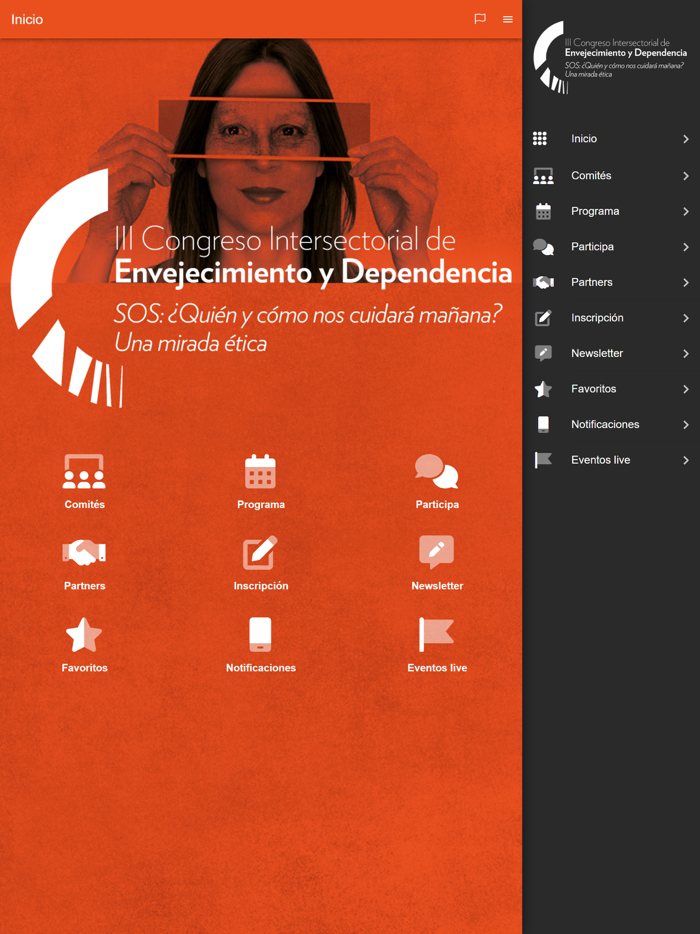Expand Inicio chevron in sidebar
The height and width of the screenshot is (934, 700).
pos(686,139)
